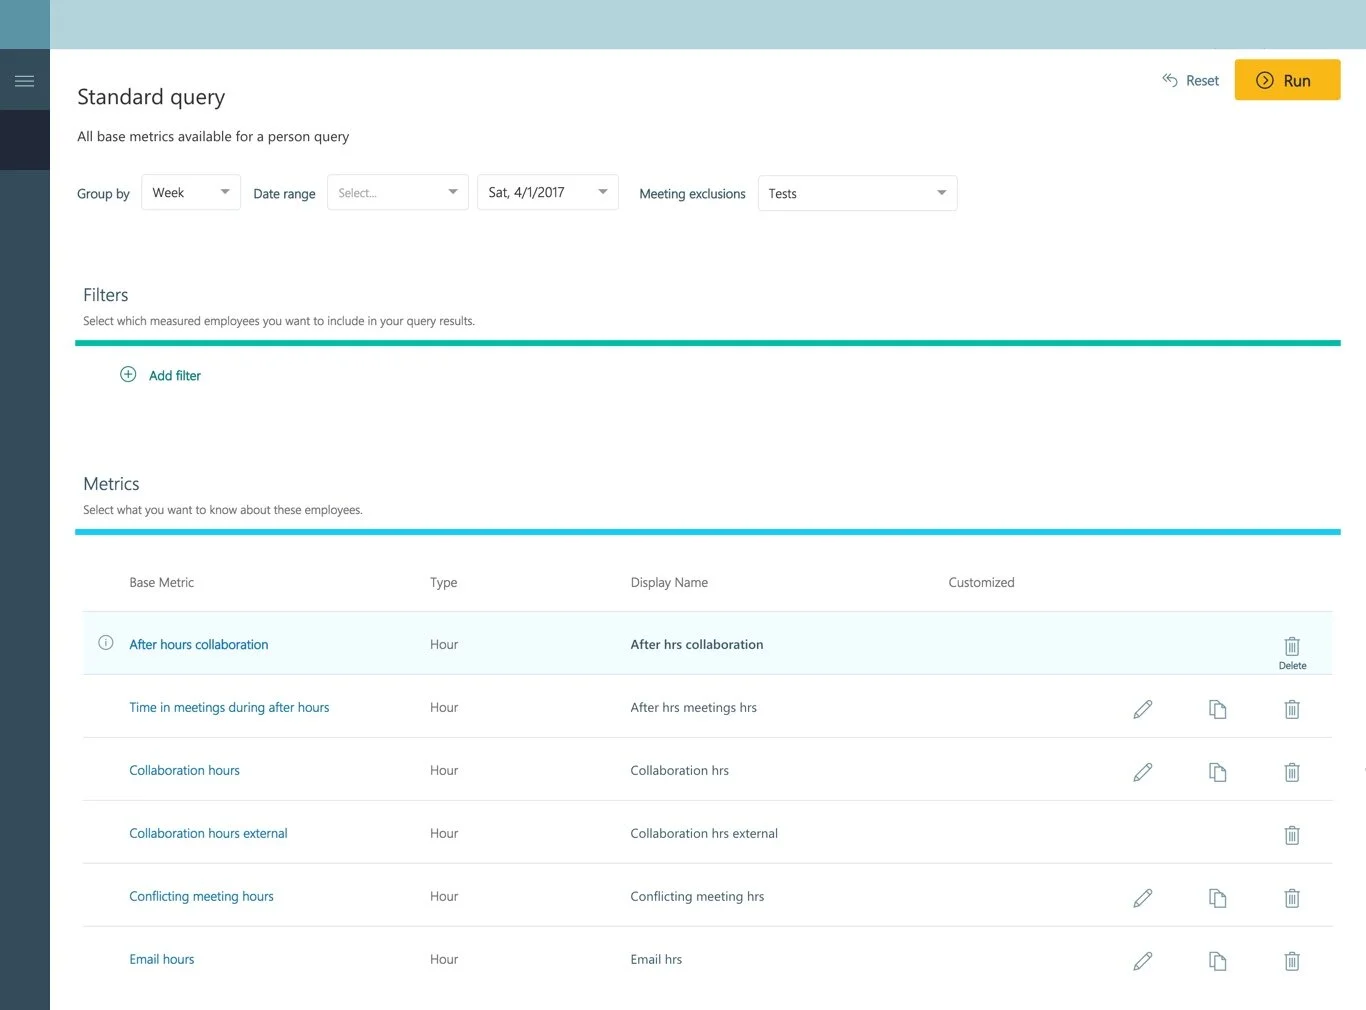The image size is (1366, 1010).
Task: Duplicate the Time in meetings during after hours metric
Action: pos(1217,709)
